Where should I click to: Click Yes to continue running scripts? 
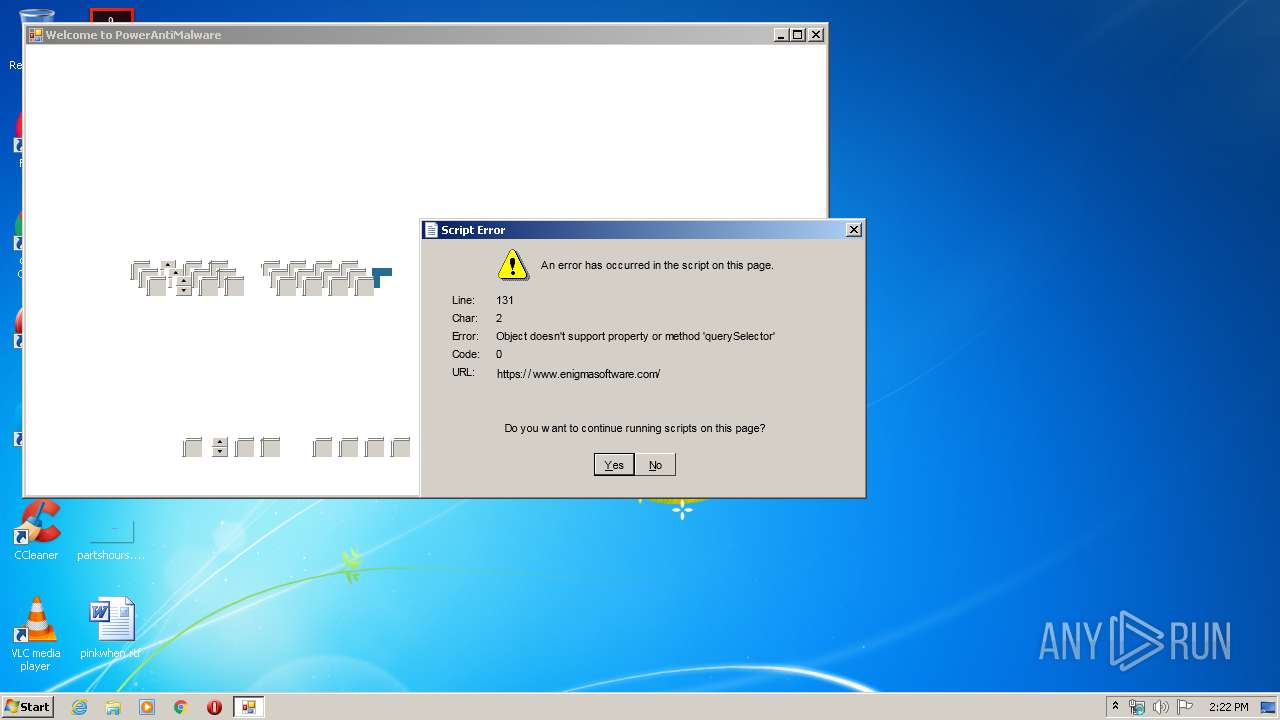614,464
